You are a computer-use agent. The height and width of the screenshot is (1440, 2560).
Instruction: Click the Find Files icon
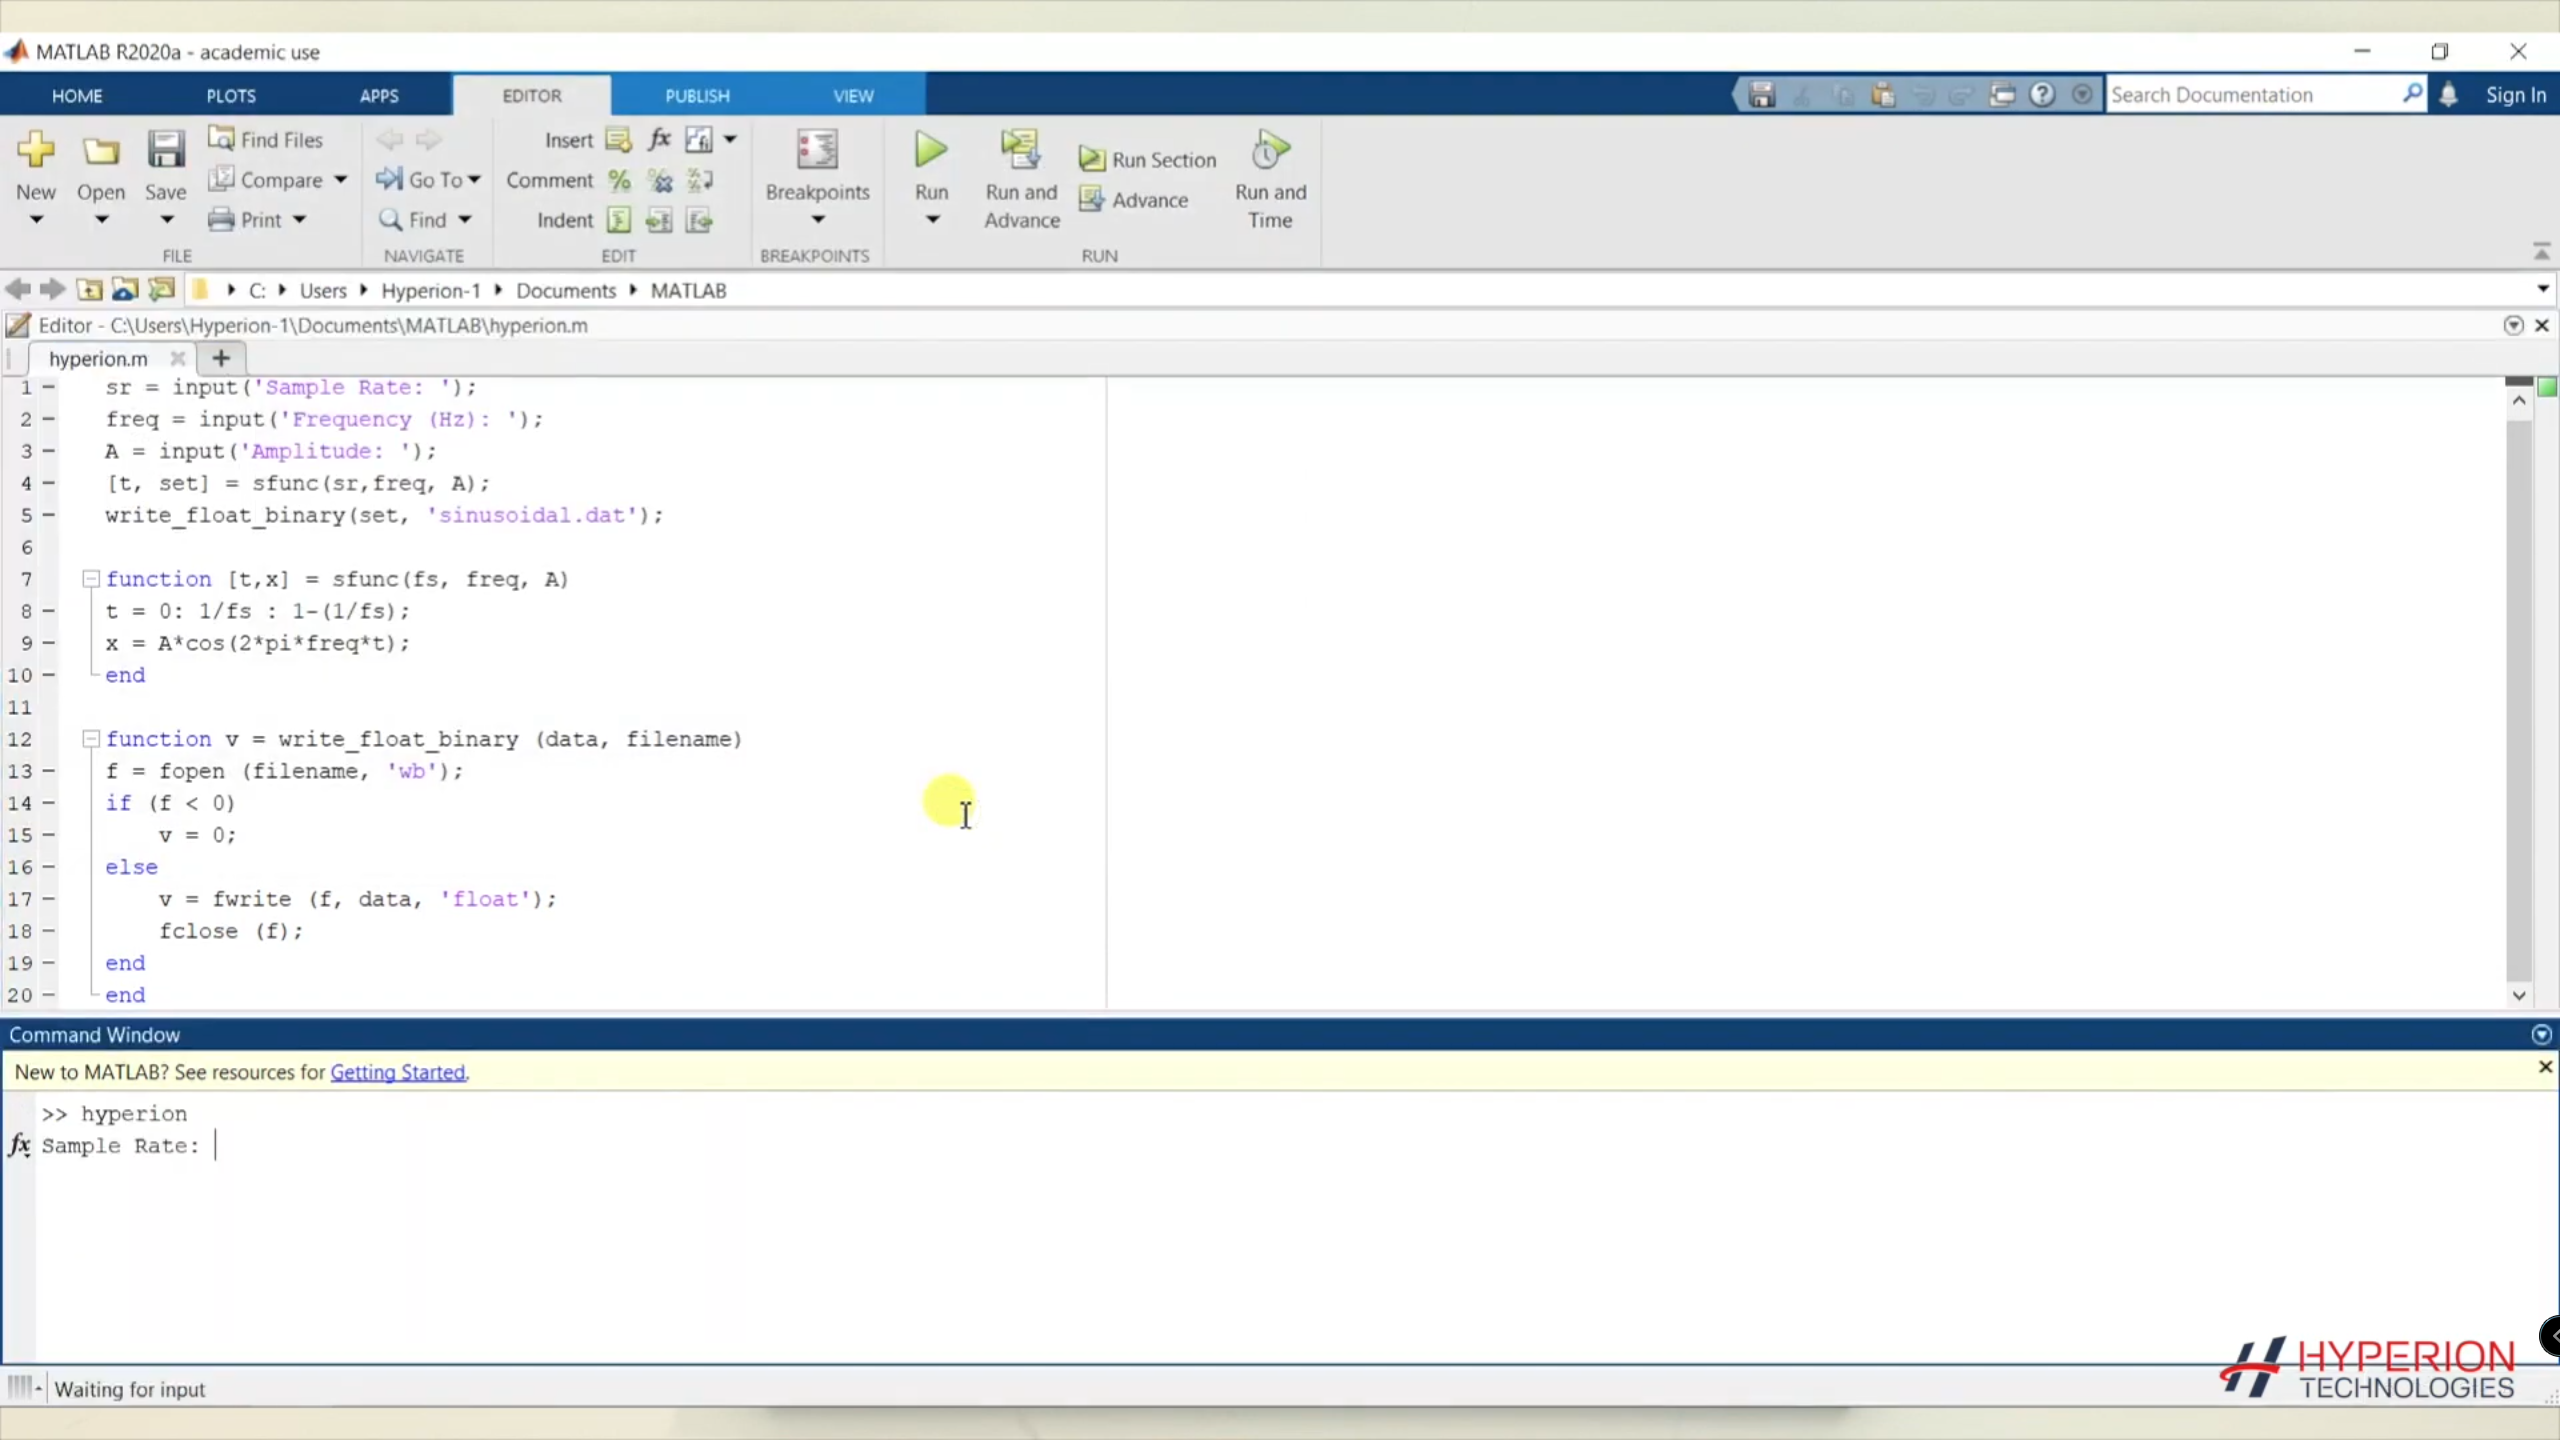221,139
